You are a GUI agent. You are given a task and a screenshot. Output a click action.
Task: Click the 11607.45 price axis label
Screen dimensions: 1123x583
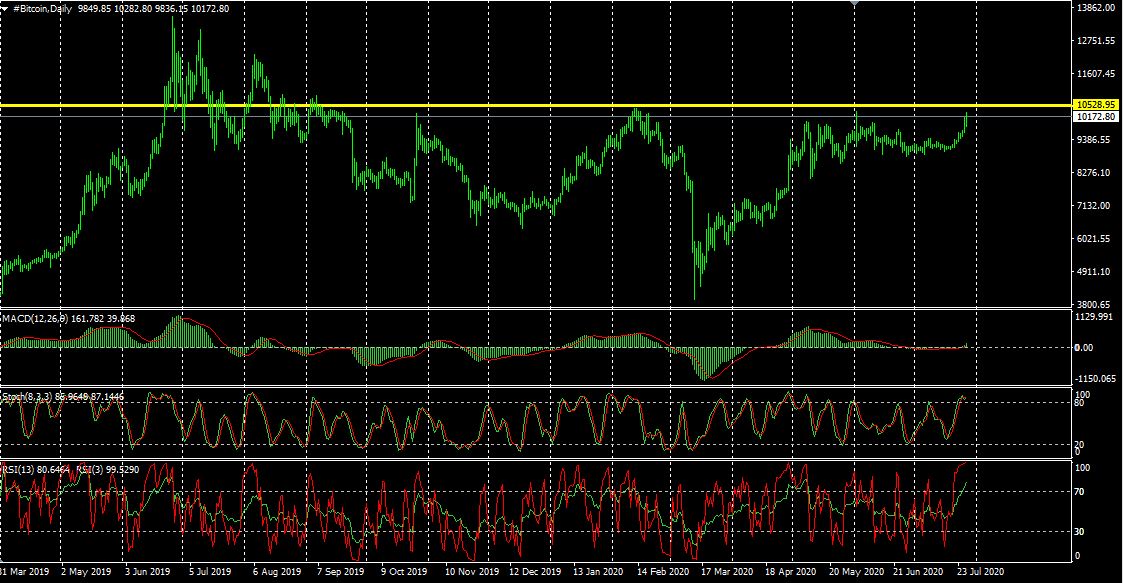[1097, 74]
